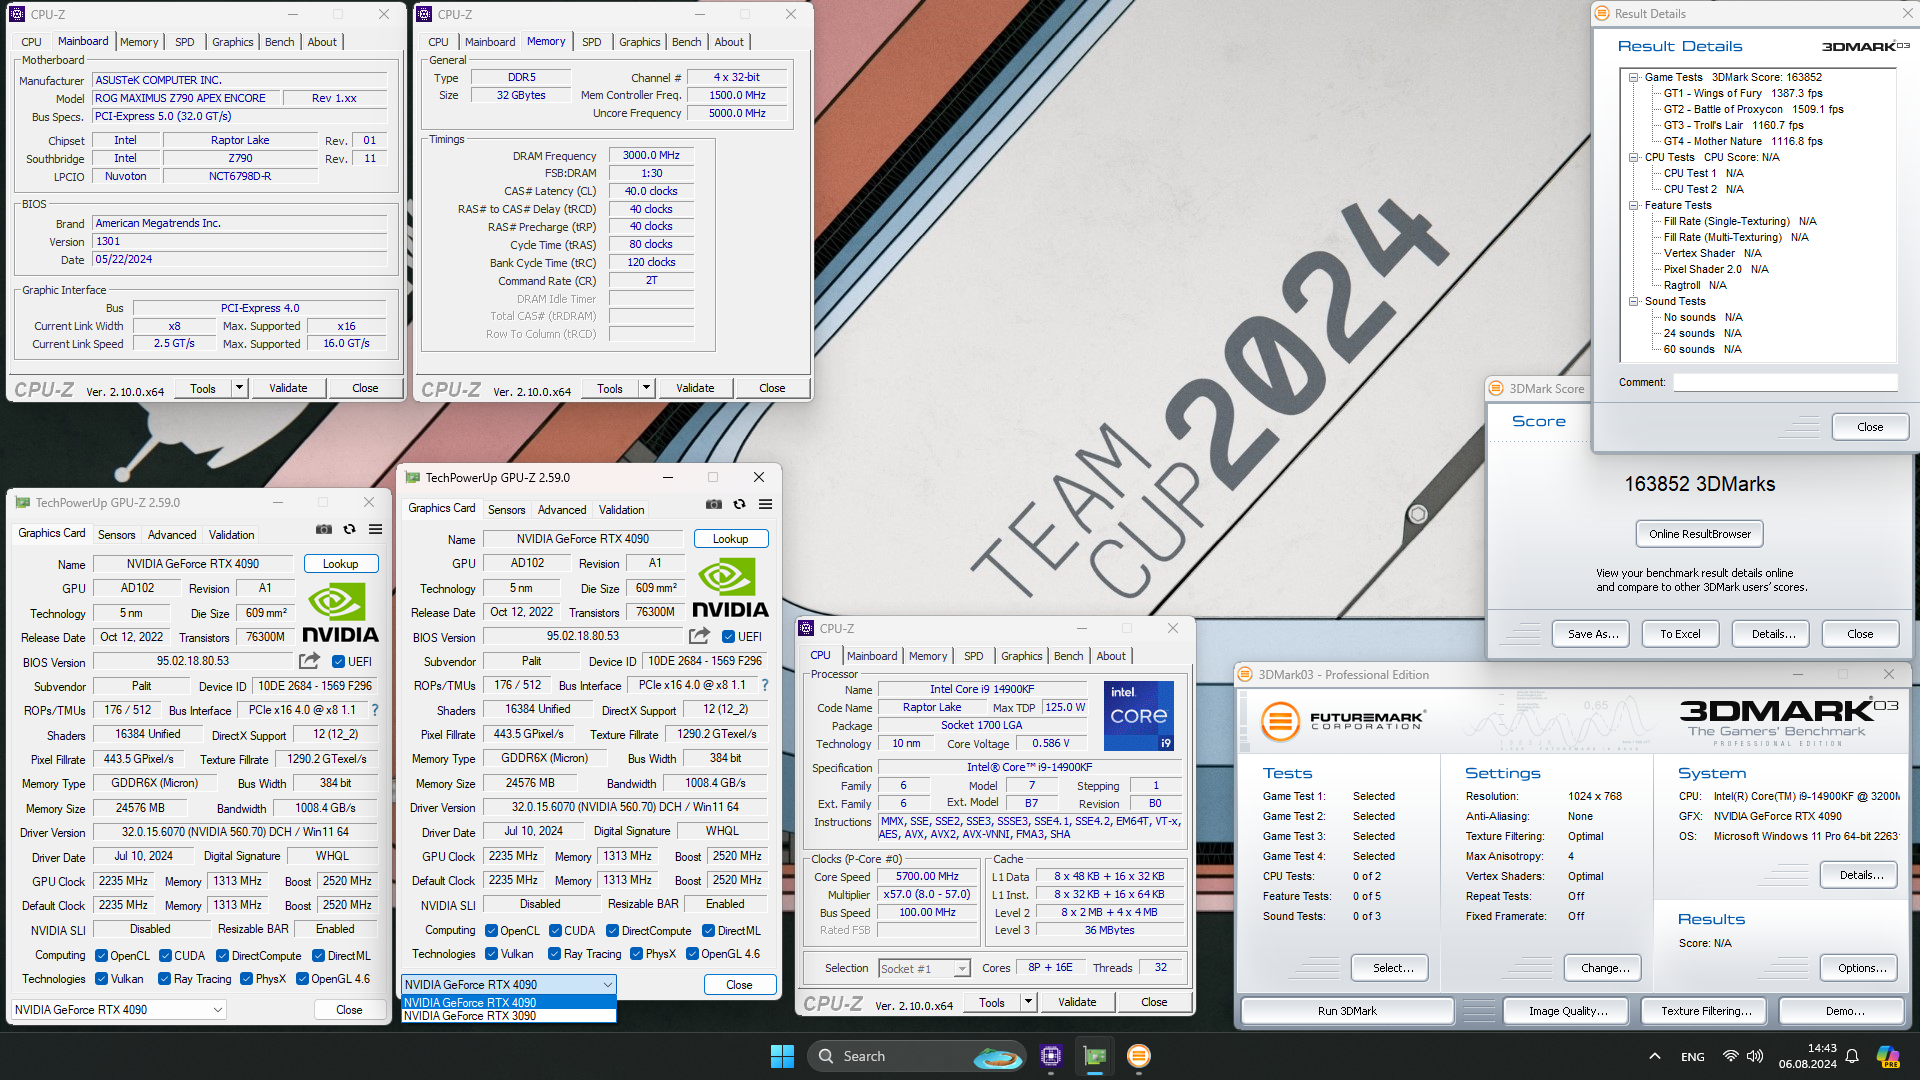Click the ENG language indicator in the taskbar
Screen dimensions: 1920x1080
(x=1692, y=1057)
